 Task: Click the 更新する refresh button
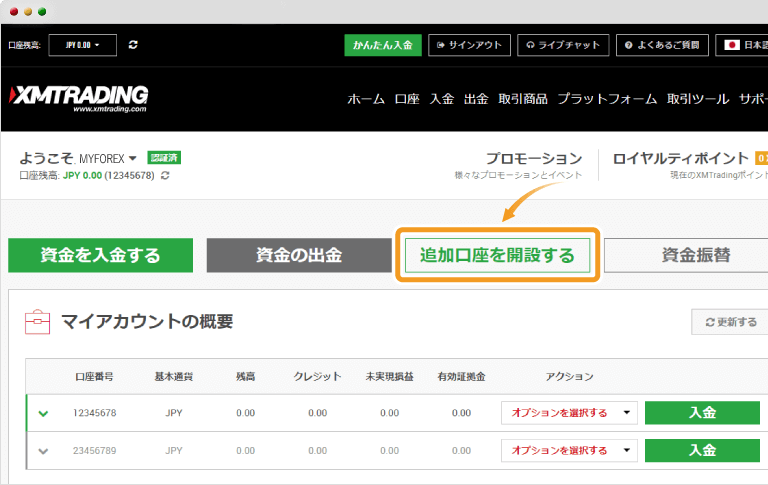tap(730, 322)
